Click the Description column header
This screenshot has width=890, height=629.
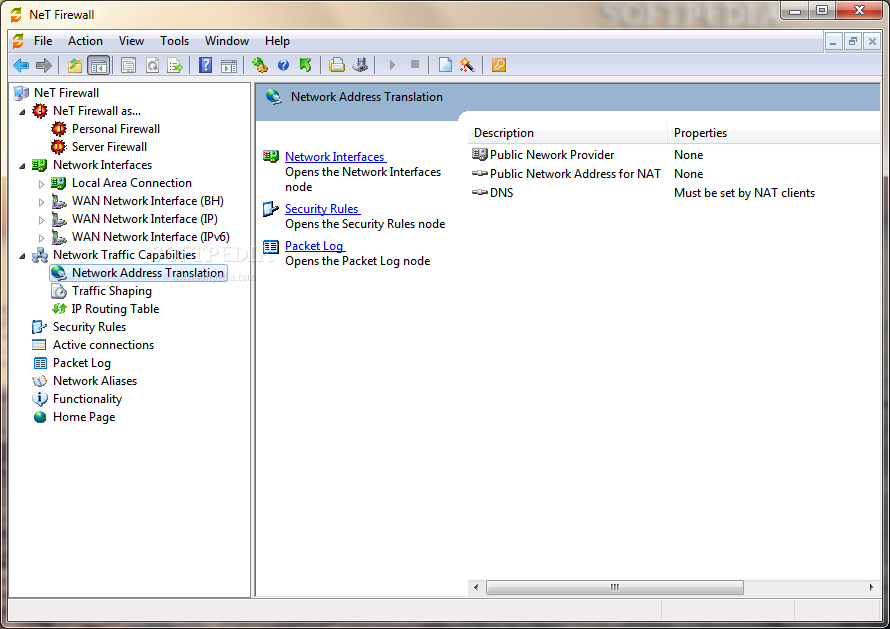(568, 133)
